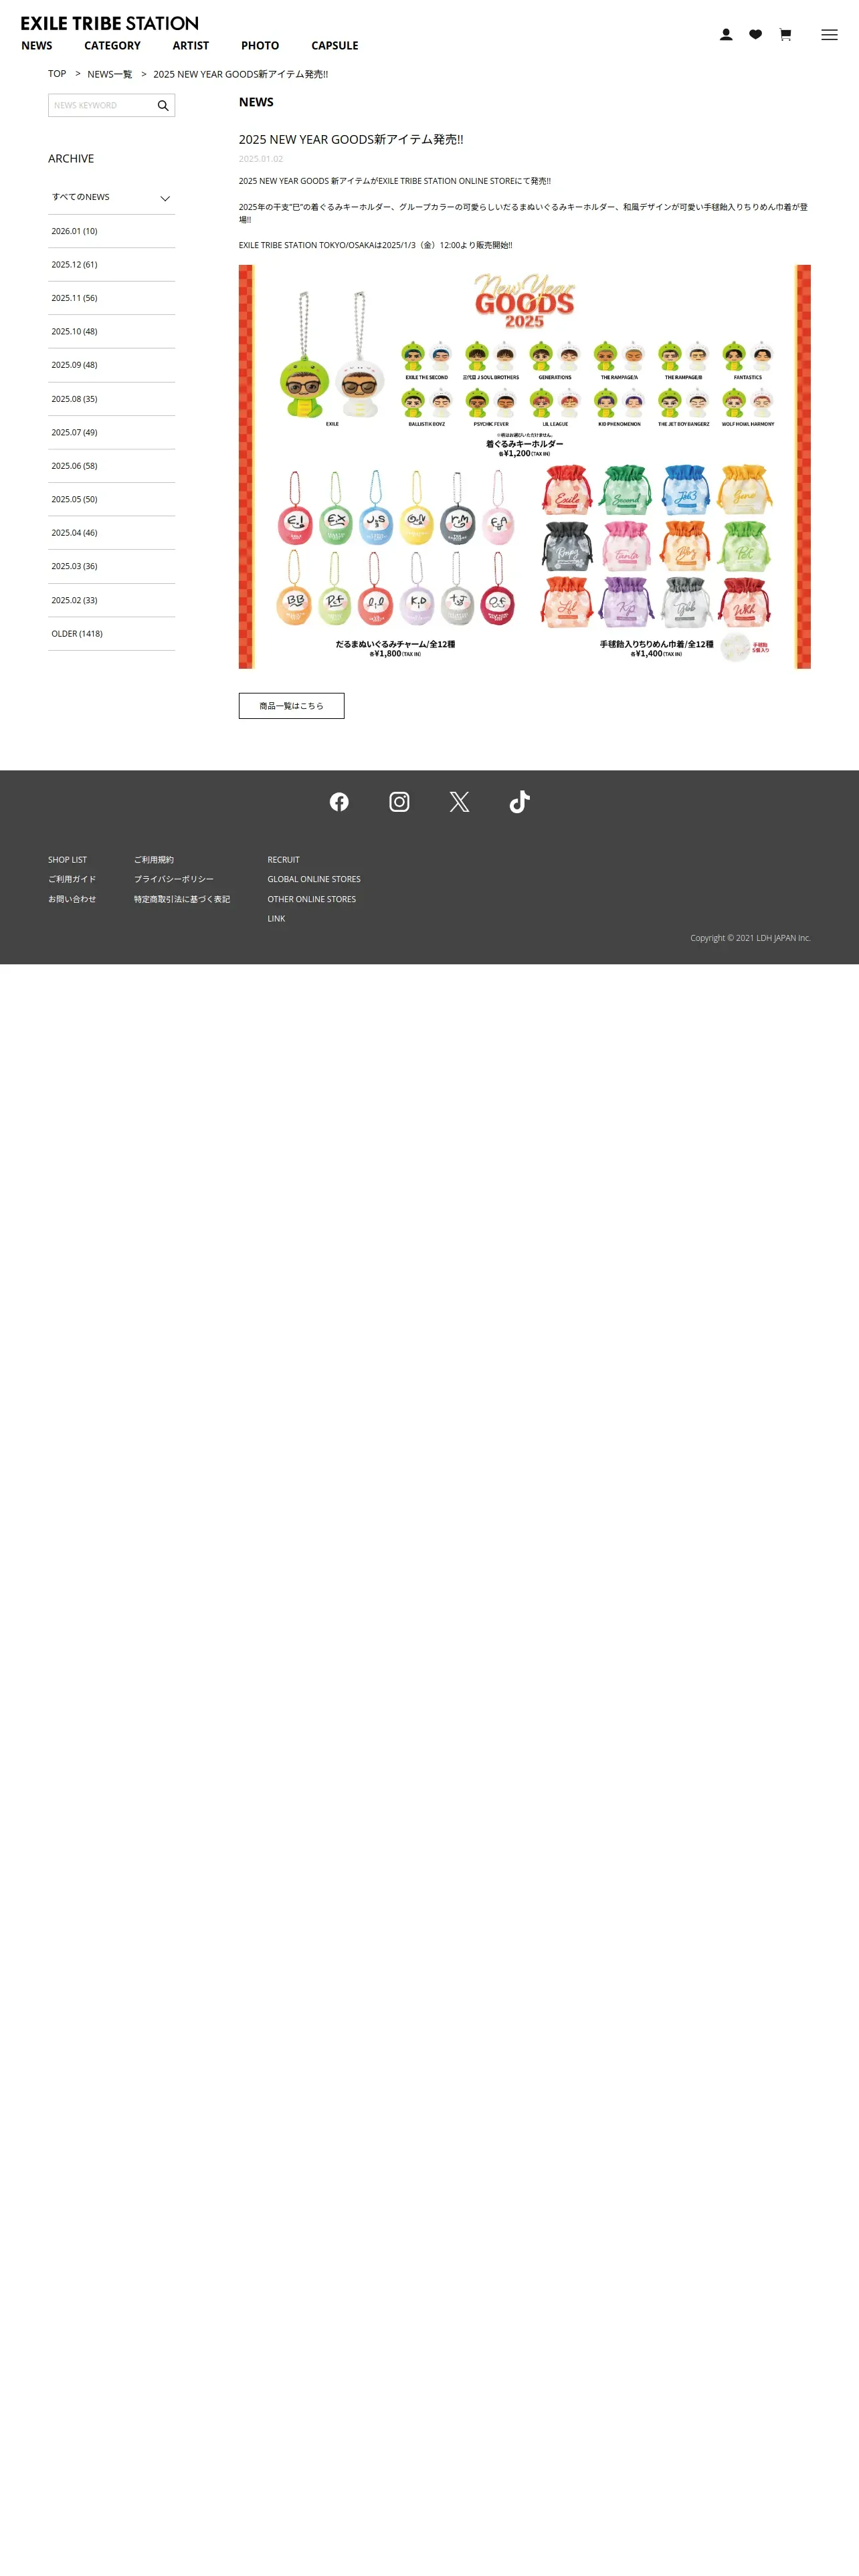Viewport: 859px width, 2576px height.
Task: Select the article title 2025 NEW YEAR GOODS新アイテム発売!!
Action: 351,140
